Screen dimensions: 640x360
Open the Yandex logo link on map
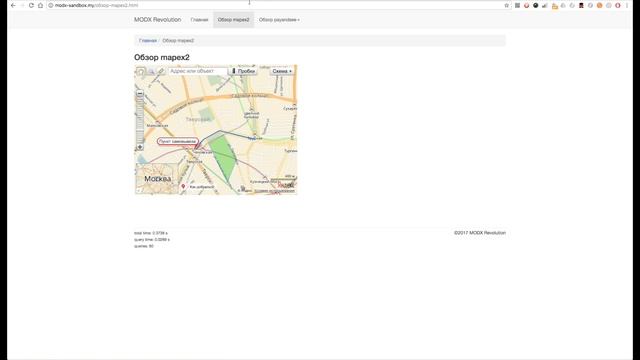[285, 185]
